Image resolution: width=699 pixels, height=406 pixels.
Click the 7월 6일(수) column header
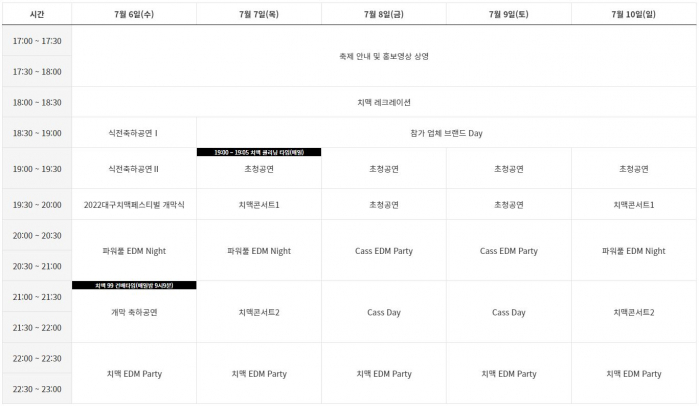tap(134, 15)
